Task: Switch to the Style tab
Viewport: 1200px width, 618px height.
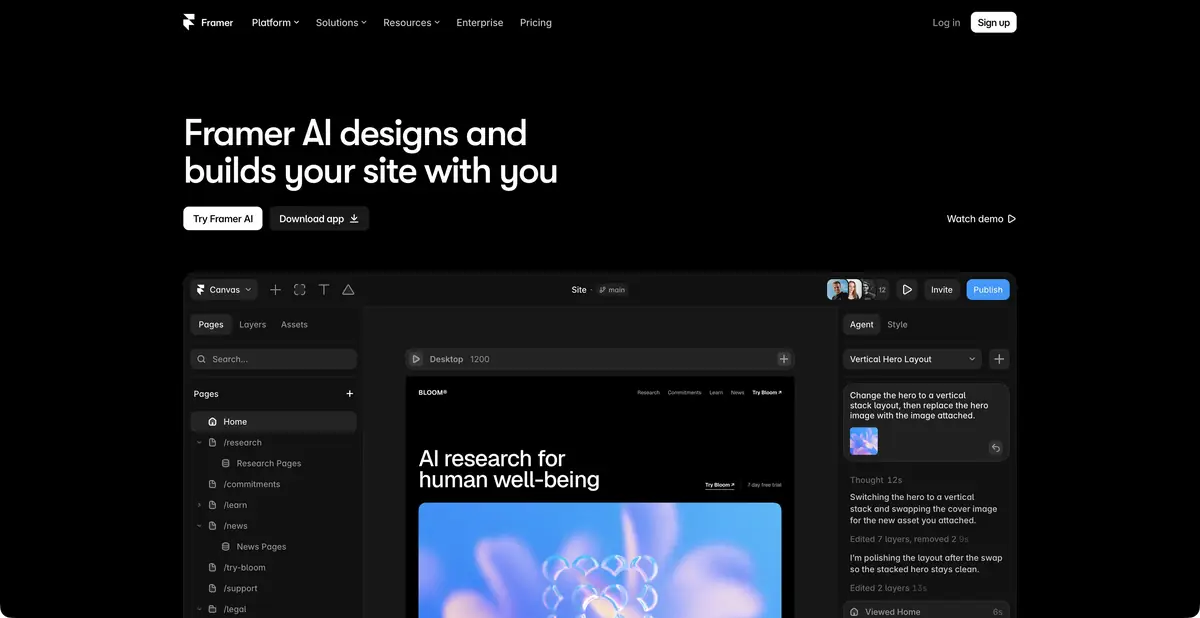Action: pos(898,325)
